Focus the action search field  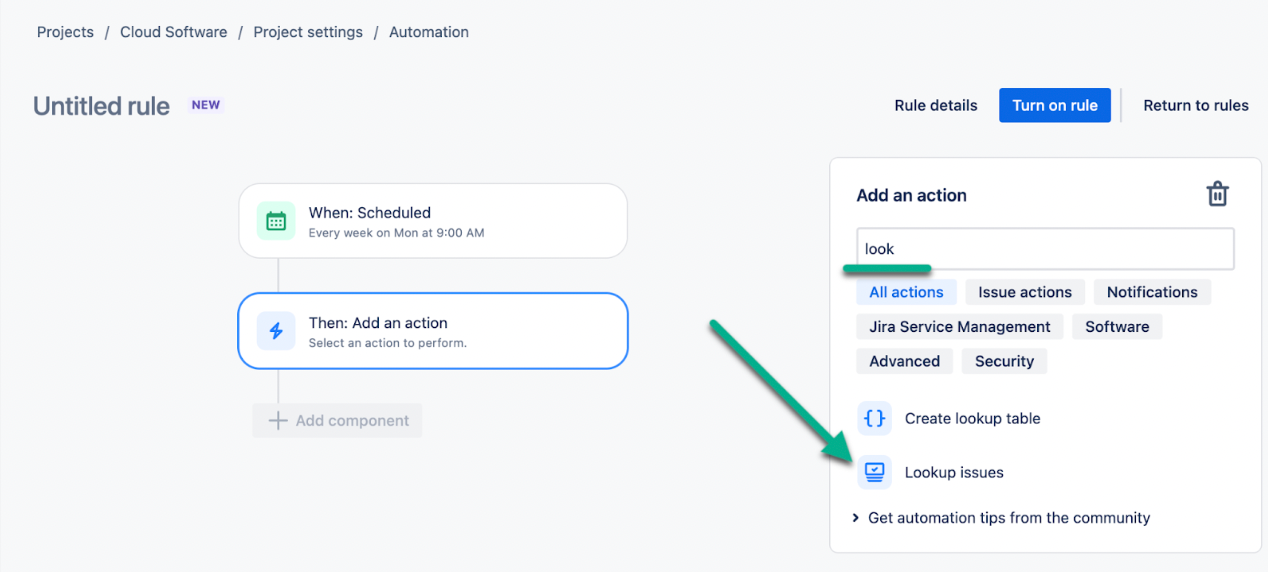[1045, 249]
